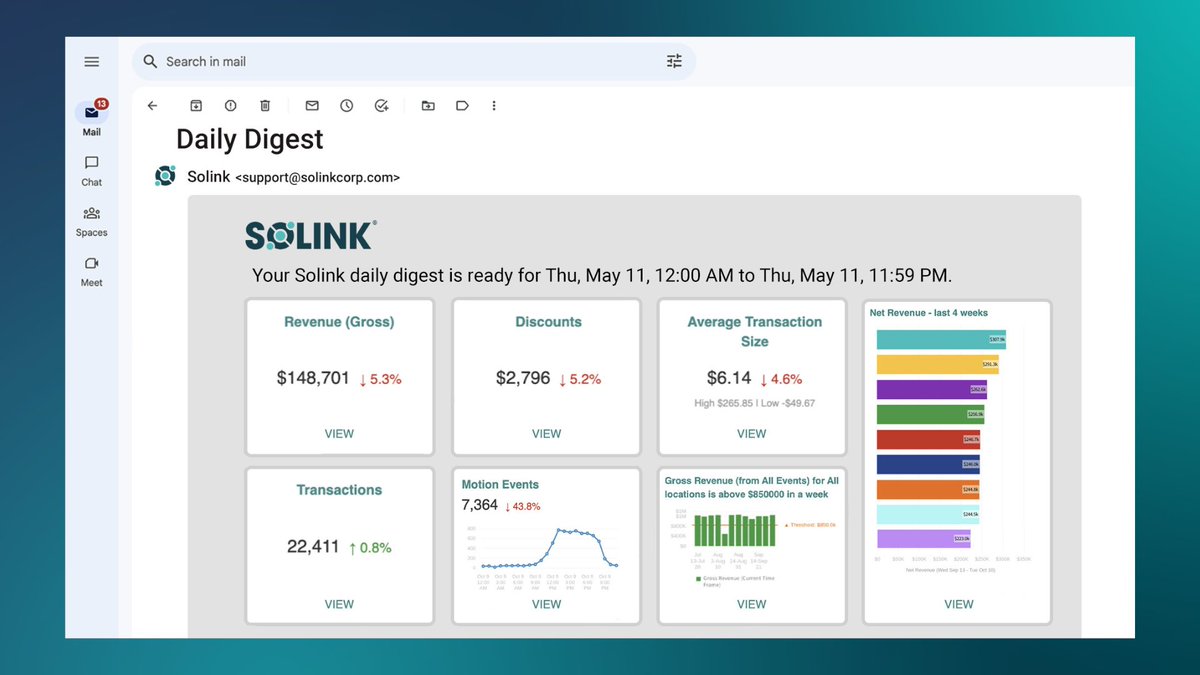Image resolution: width=1200 pixels, height=675 pixels.
Task: Open the main menu hamburger icon
Action: pos(91,62)
